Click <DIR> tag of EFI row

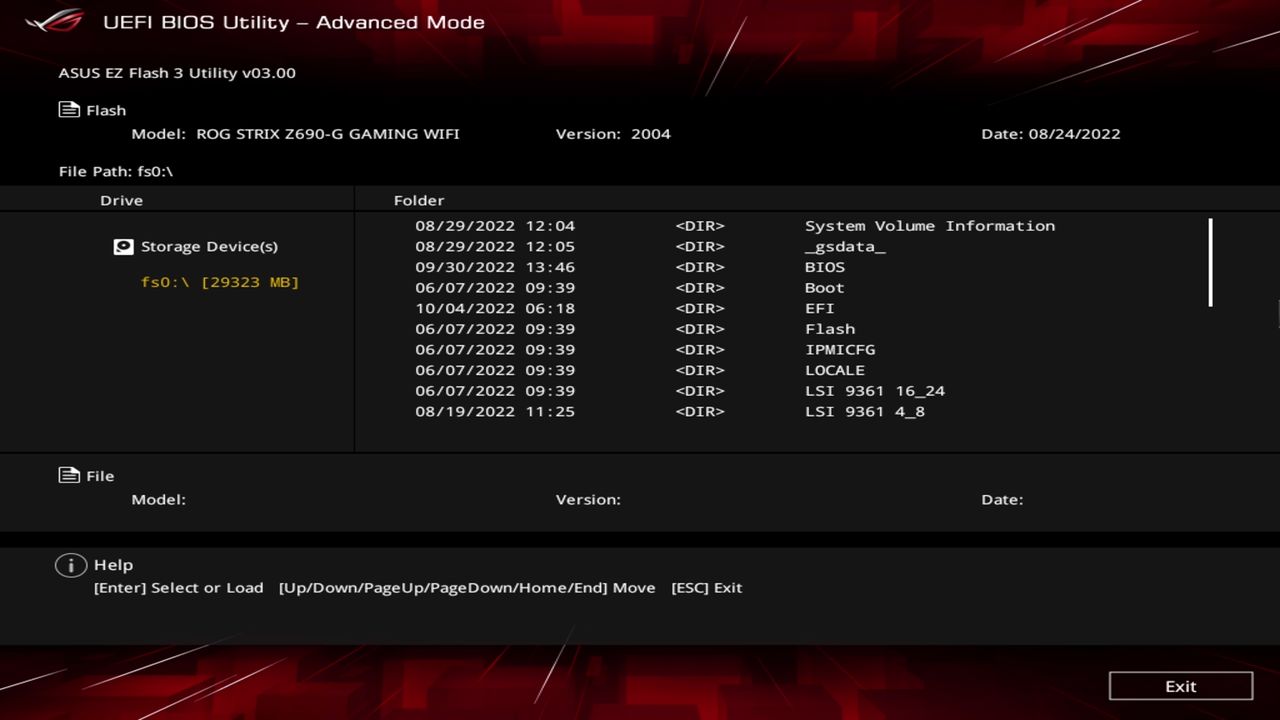(700, 308)
